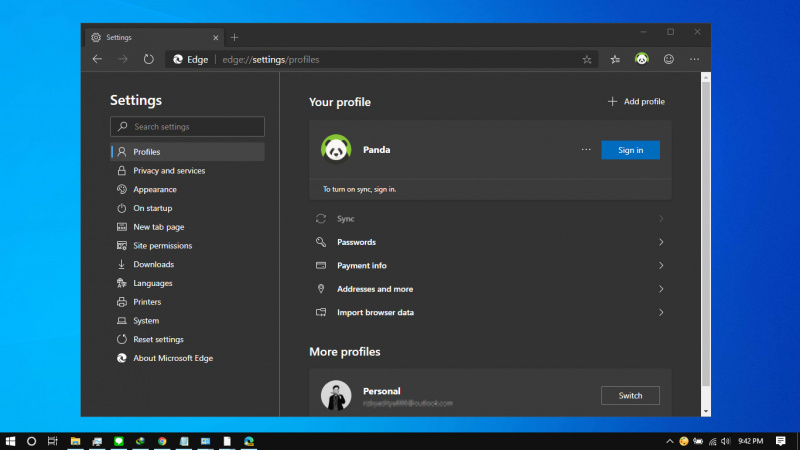The height and width of the screenshot is (450, 800).
Task: Open the Edge icon in taskbar
Action: (x=248, y=441)
